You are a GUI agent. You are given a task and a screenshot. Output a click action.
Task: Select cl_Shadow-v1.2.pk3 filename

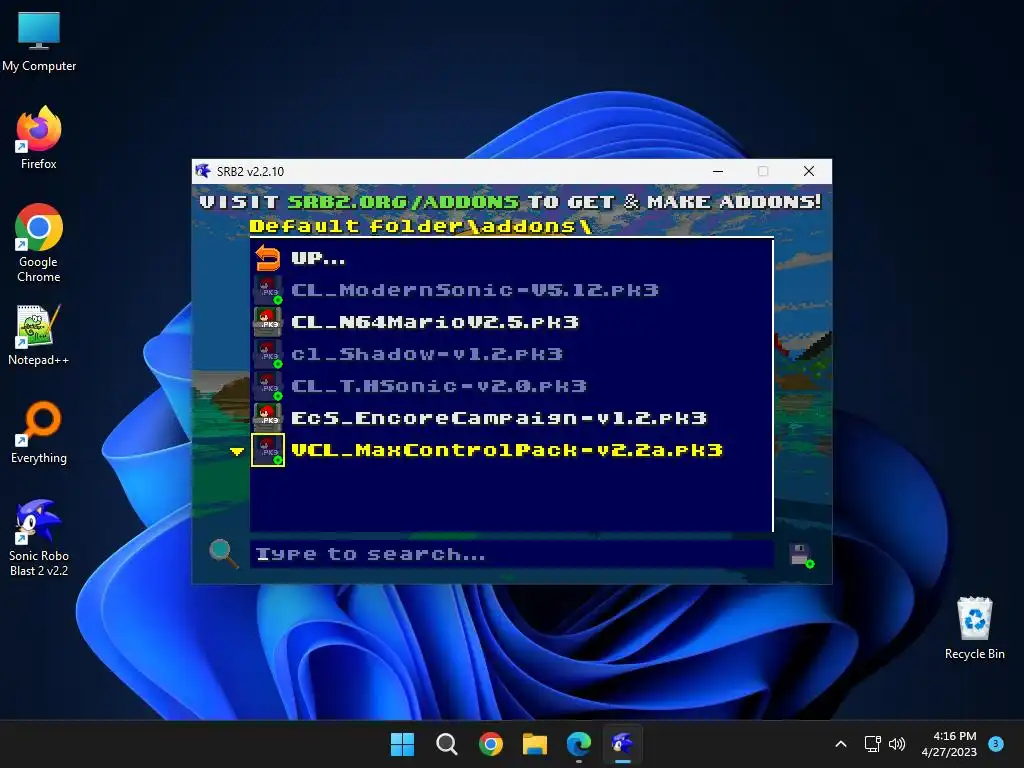(x=427, y=354)
